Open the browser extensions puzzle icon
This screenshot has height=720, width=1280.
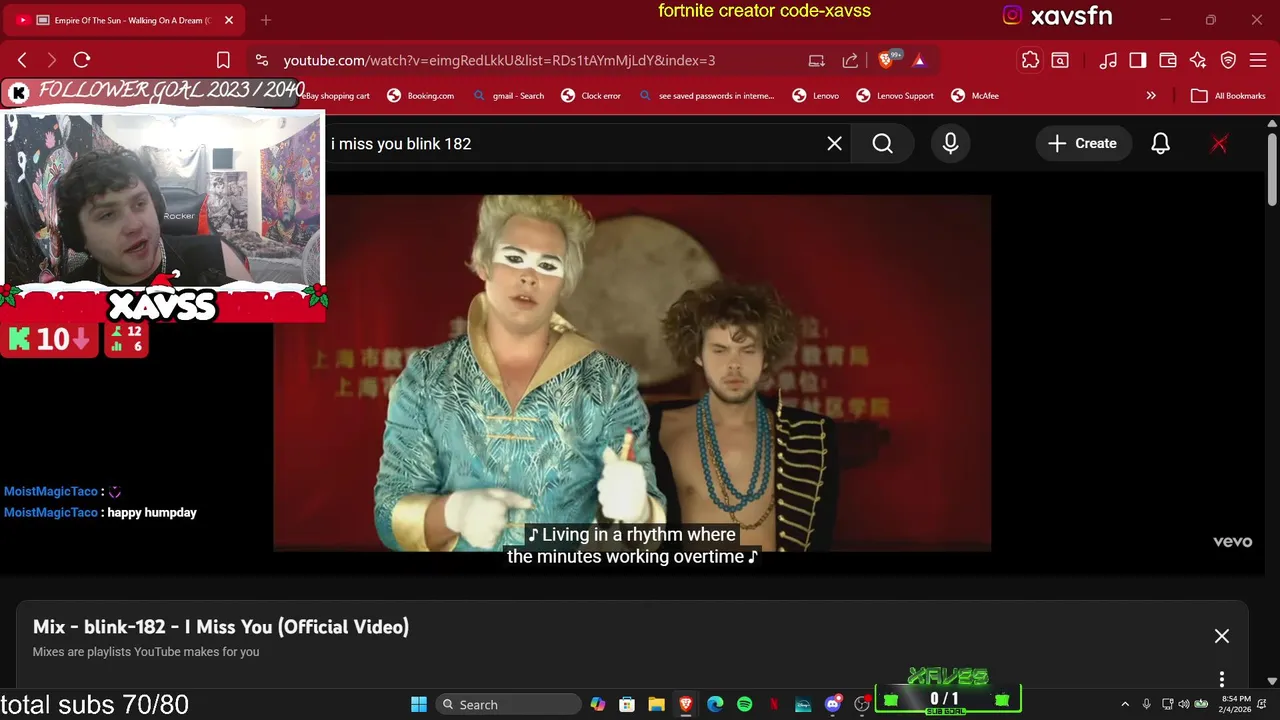click(1030, 60)
